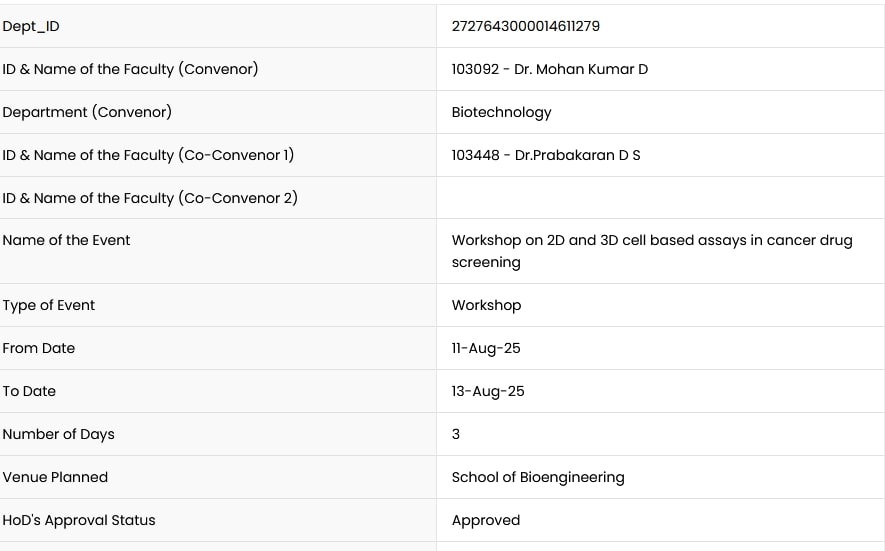The height and width of the screenshot is (551, 885).
Task: Click the To Date value 13-Aug-25
Action: (x=487, y=391)
